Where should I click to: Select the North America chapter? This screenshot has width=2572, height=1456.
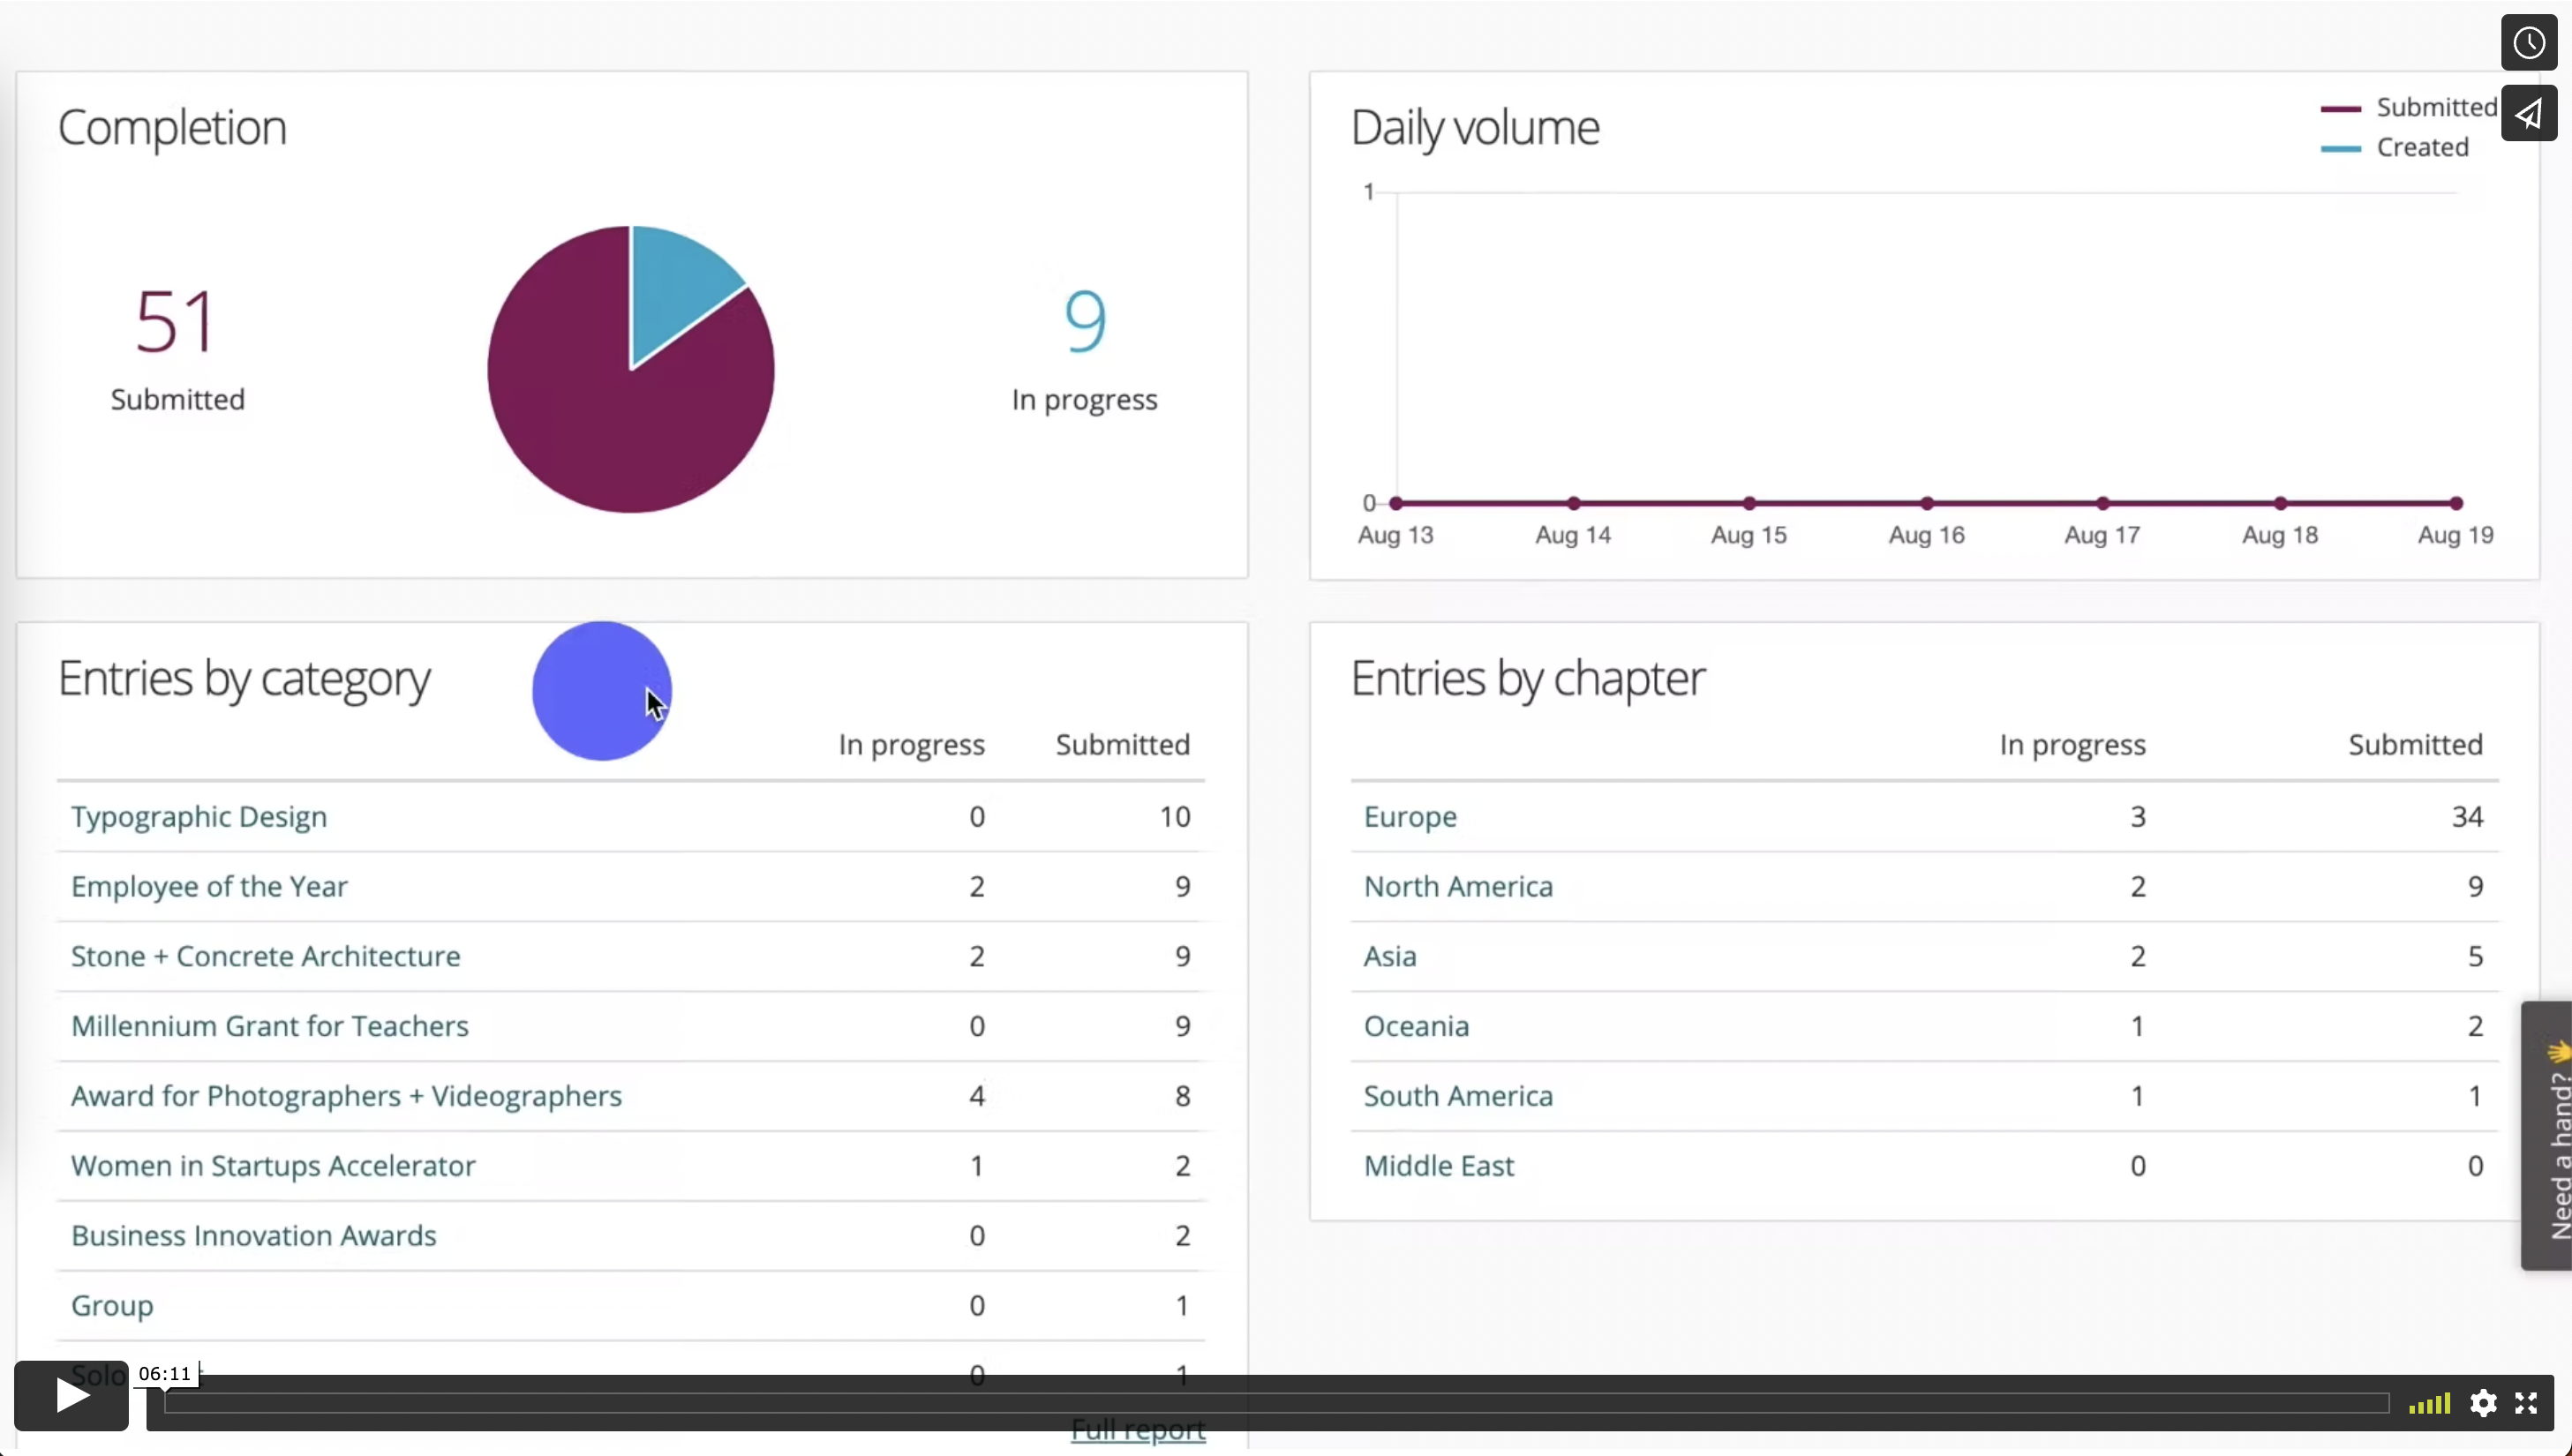(1458, 886)
